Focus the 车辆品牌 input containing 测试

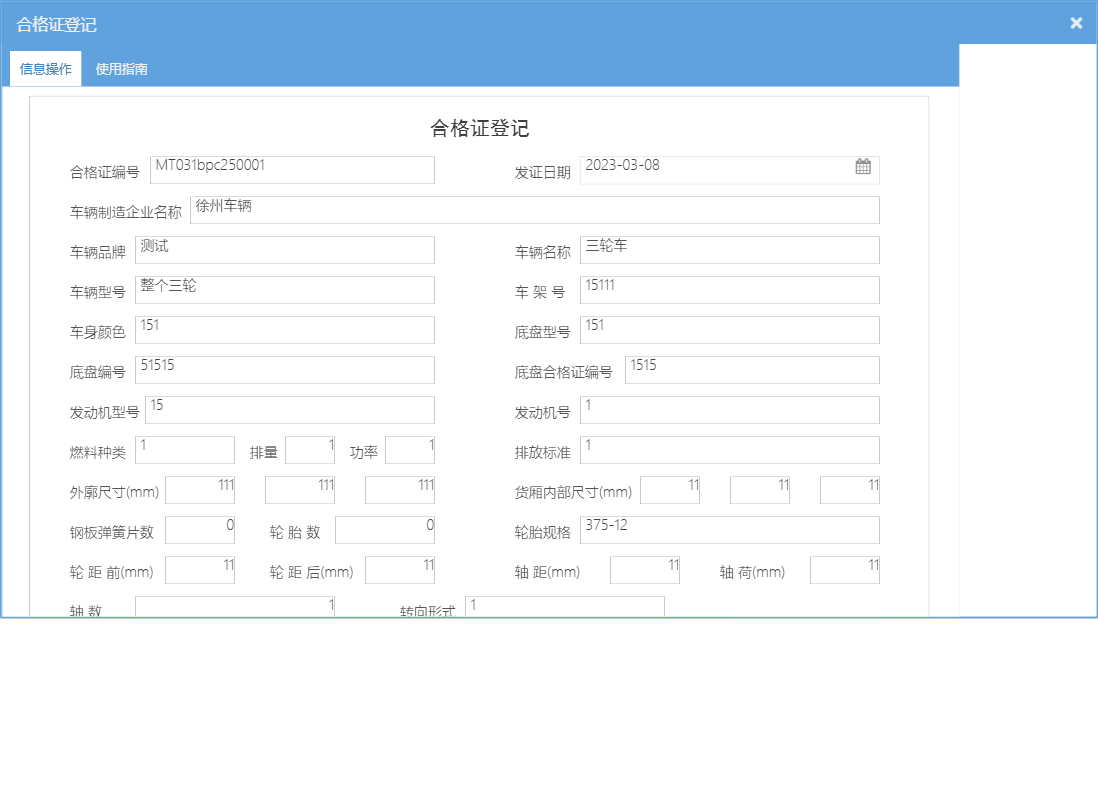click(285, 249)
